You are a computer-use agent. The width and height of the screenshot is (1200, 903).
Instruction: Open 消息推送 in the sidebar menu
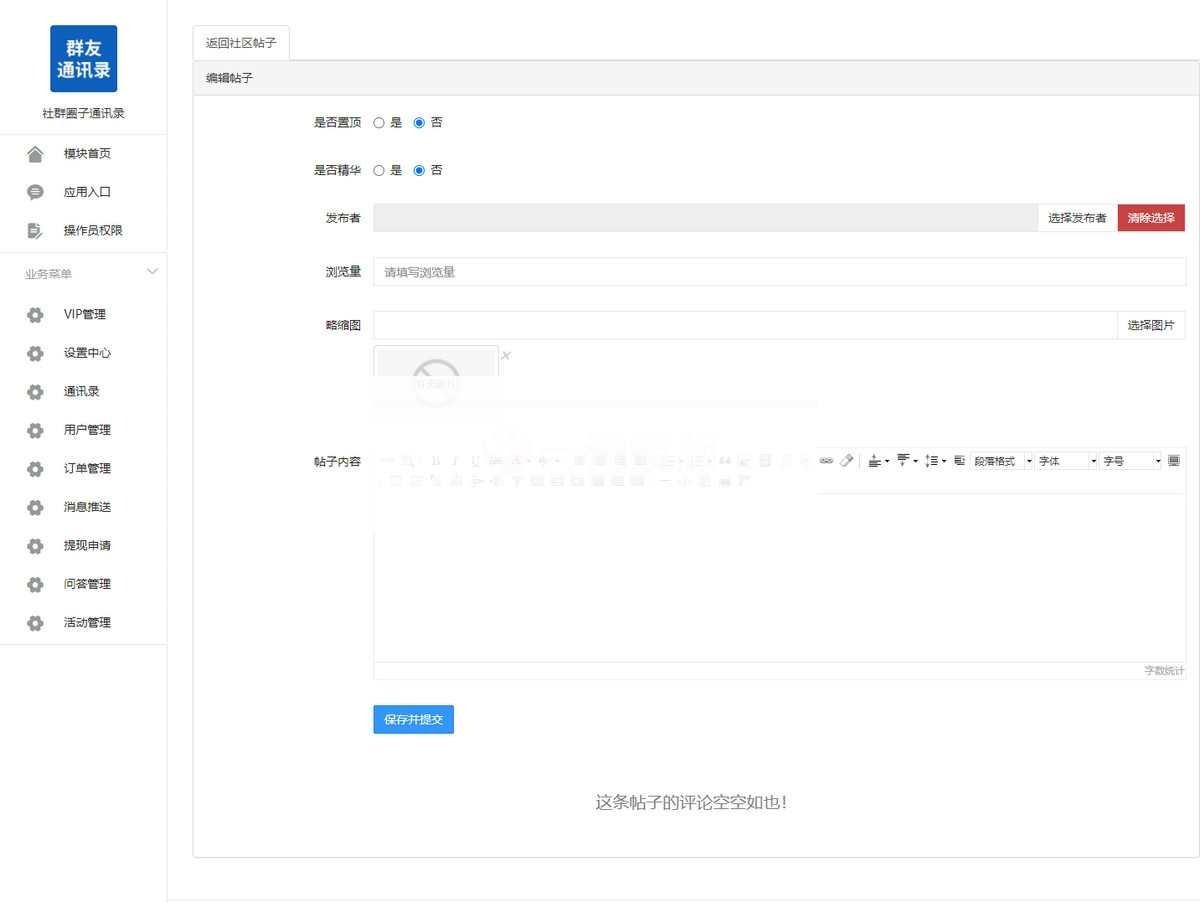coord(86,507)
